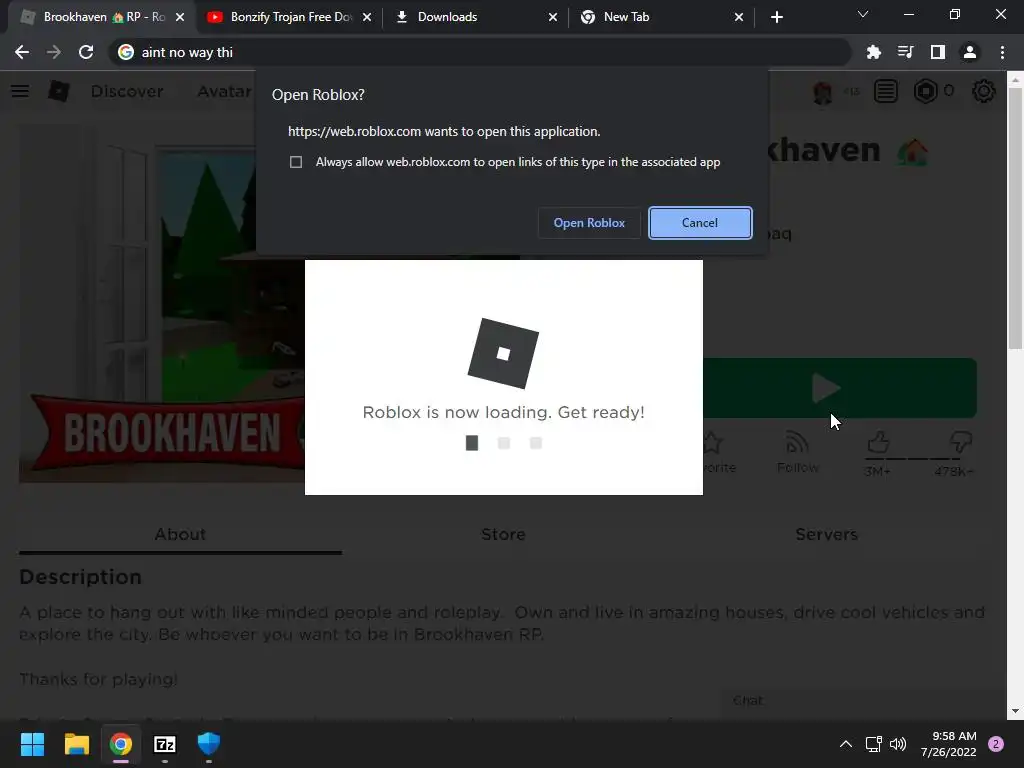The height and width of the screenshot is (768, 1024).
Task: Go back to previous page
Action: click(22, 52)
